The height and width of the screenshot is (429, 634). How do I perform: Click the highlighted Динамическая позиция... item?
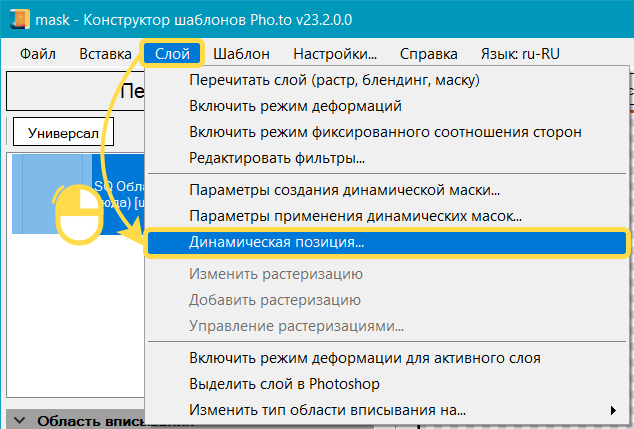click(x=277, y=242)
